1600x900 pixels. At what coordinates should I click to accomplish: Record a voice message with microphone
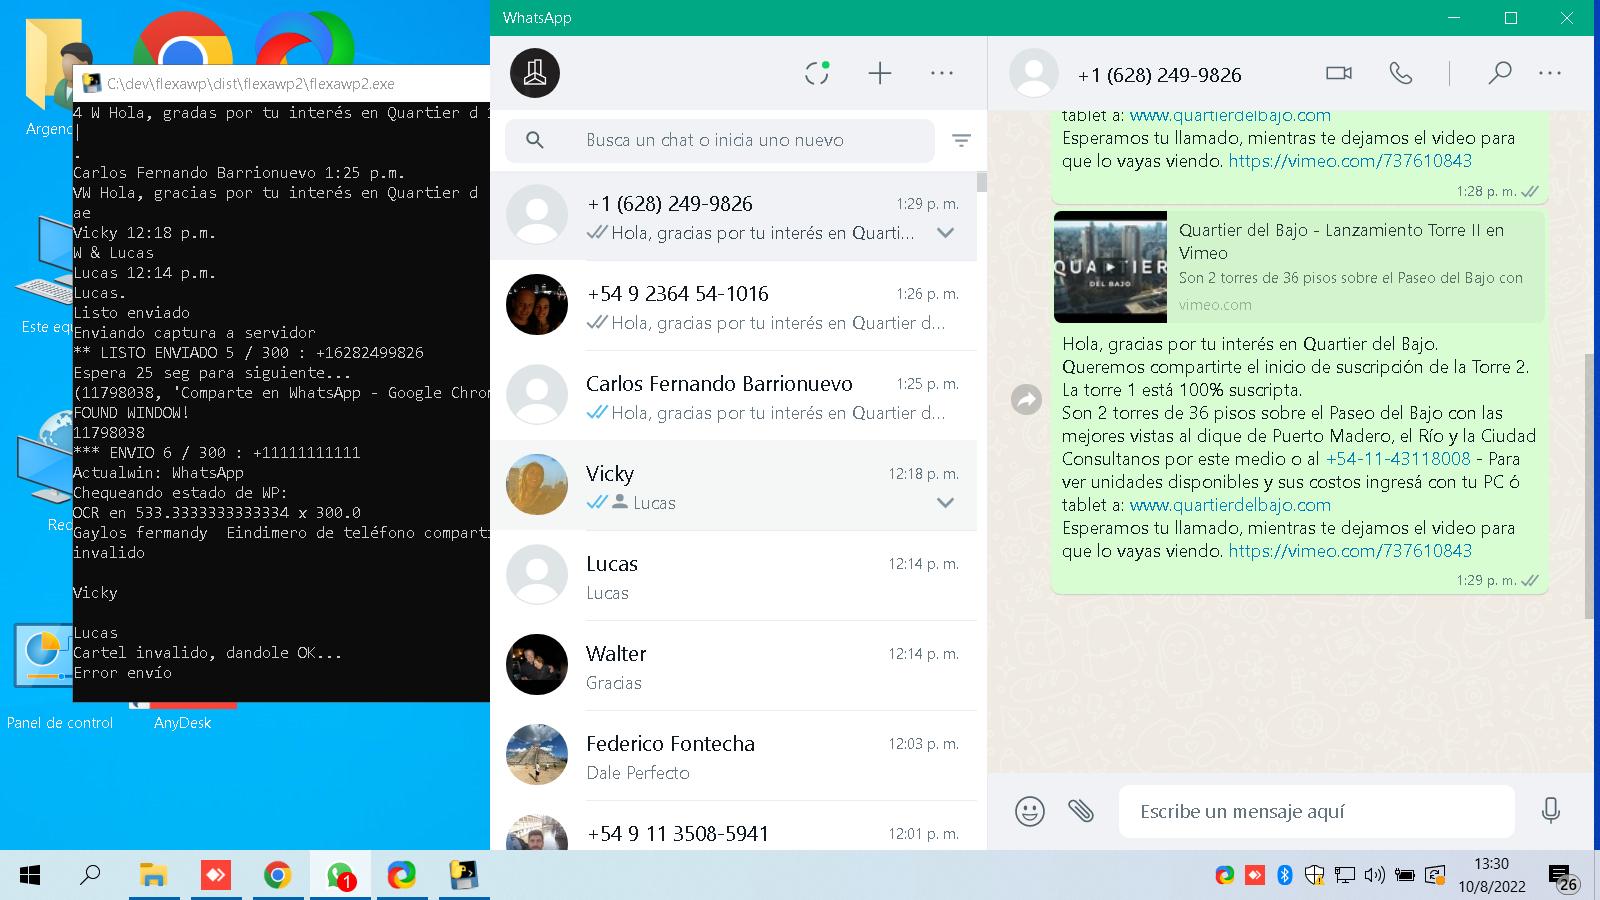1551,811
